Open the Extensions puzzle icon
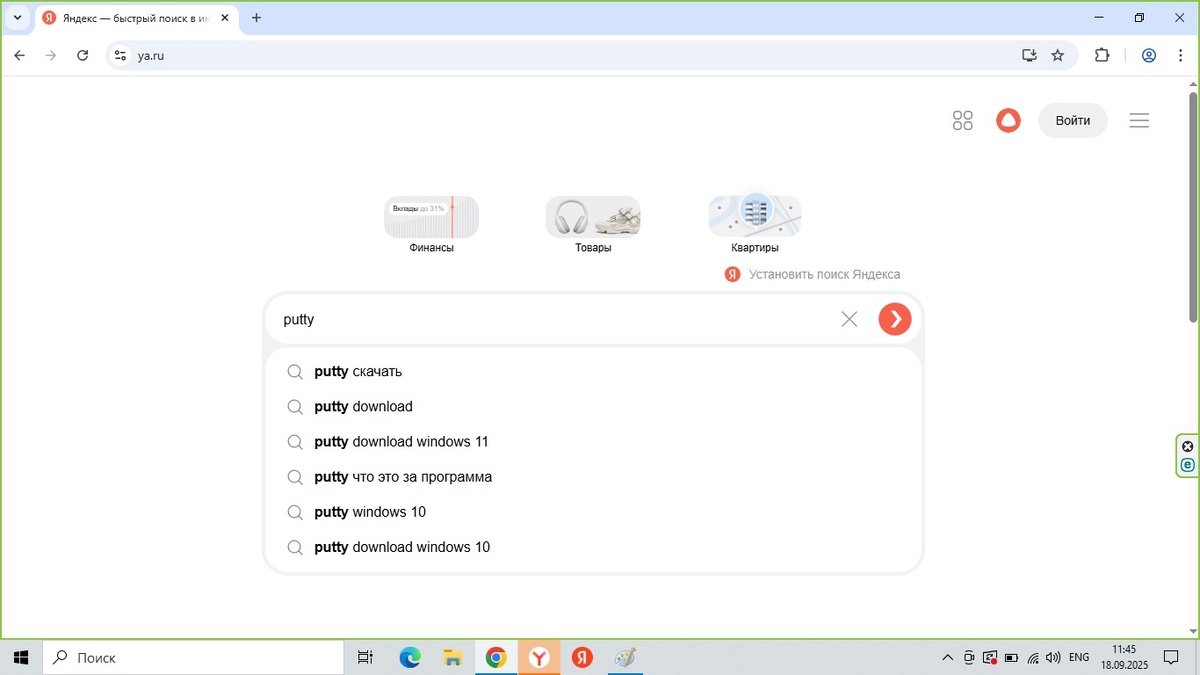Image resolution: width=1200 pixels, height=675 pixels. tap(1102, 56)
